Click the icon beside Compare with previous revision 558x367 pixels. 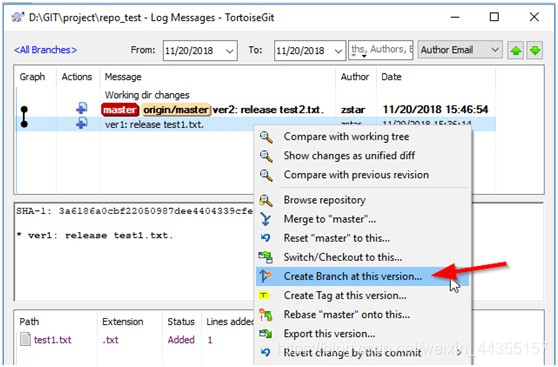coord(266,175)
